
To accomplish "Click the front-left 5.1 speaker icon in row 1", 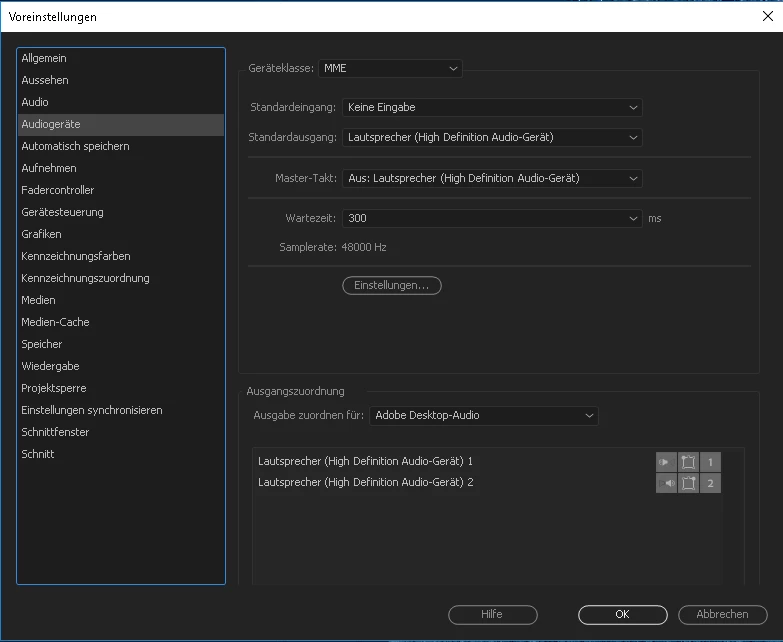I will point(688,462).
